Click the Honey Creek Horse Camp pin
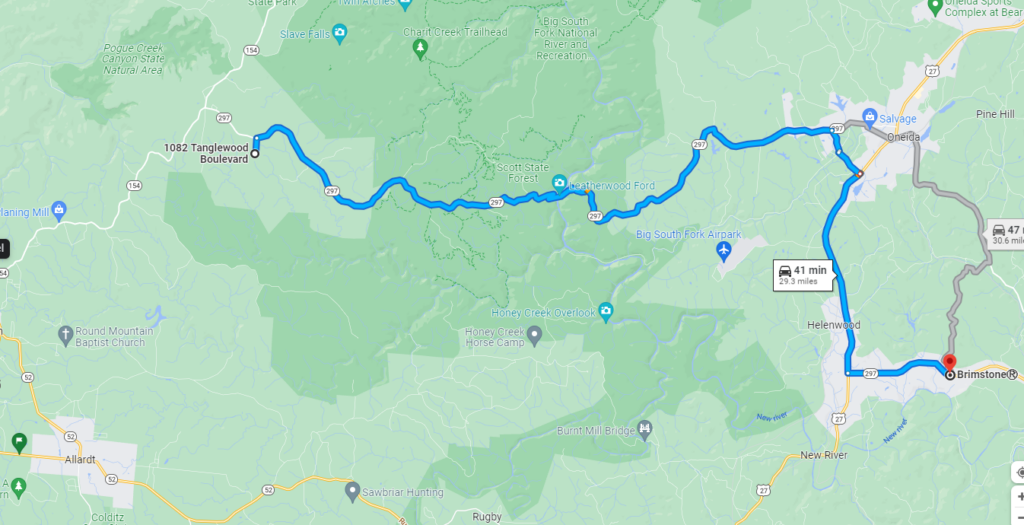Viewport: 1024px width, 525px height. [x=535, y=336]
